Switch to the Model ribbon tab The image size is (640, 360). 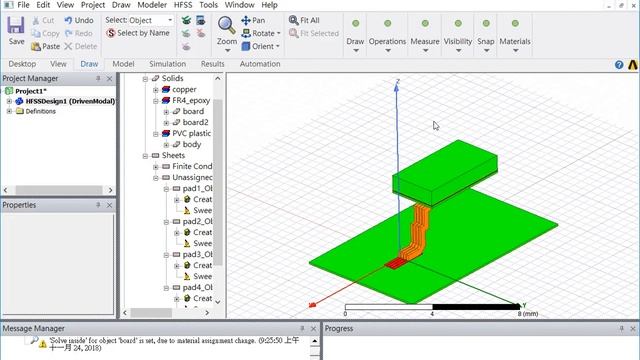(x=123, y=64)
